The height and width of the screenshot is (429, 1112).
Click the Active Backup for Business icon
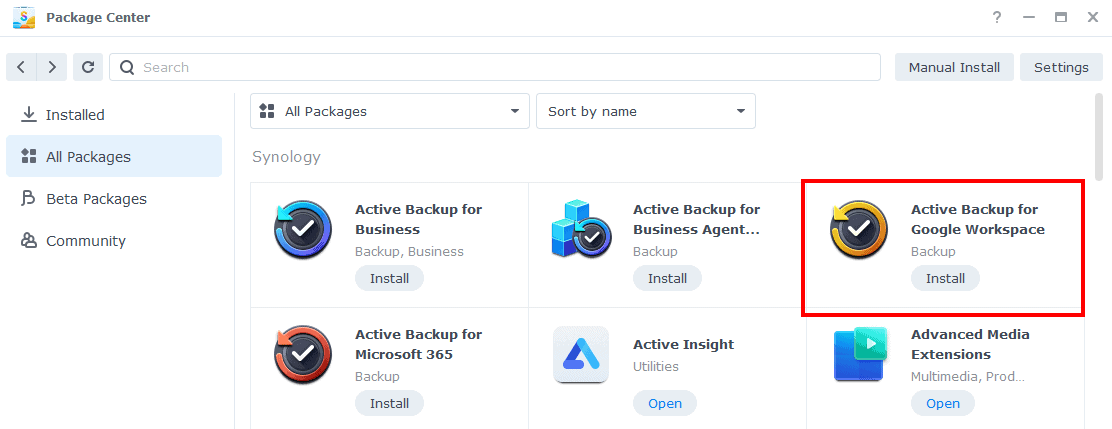coord(303,229)
